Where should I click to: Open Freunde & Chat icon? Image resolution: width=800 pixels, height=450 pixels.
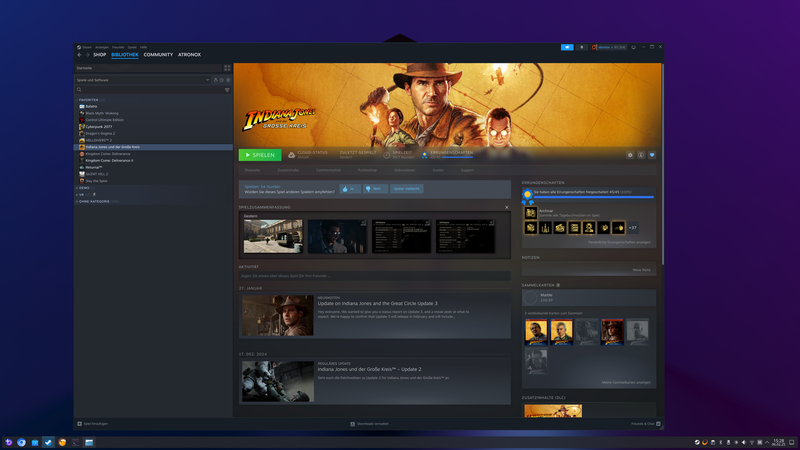[x=658, y=423]
